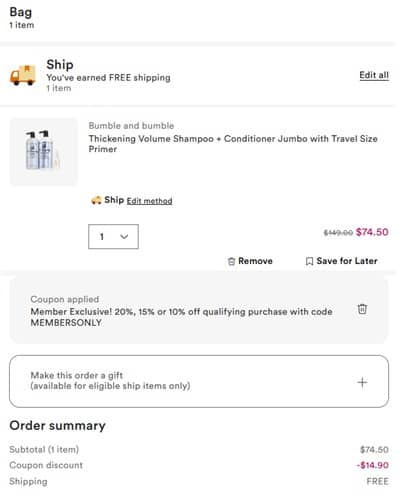Open the quantity dropdown showing 1
The image size is (400, 500).
113,237
